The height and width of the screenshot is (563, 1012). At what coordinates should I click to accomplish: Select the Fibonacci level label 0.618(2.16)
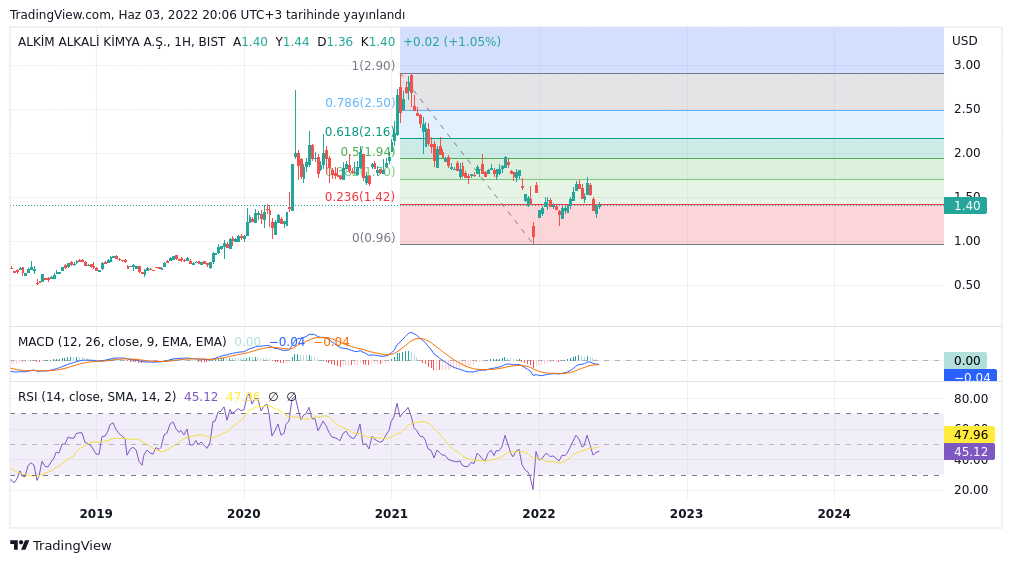[359, 132]
